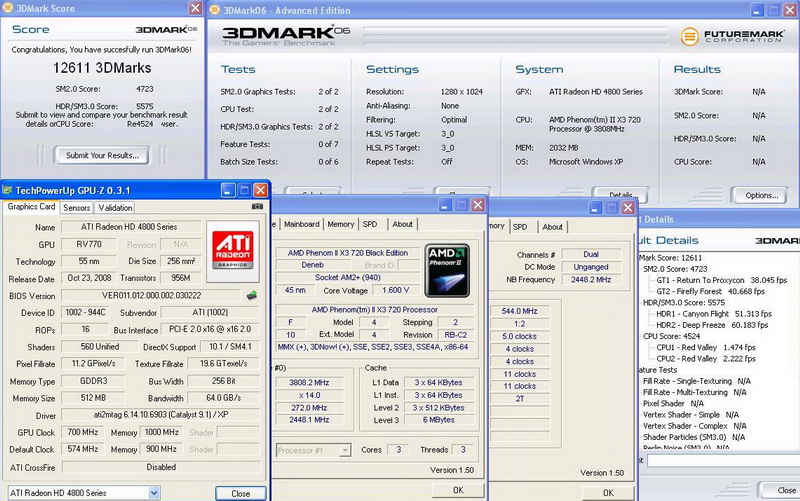Click the 12611 3DMarks score text

pos(102,68)
